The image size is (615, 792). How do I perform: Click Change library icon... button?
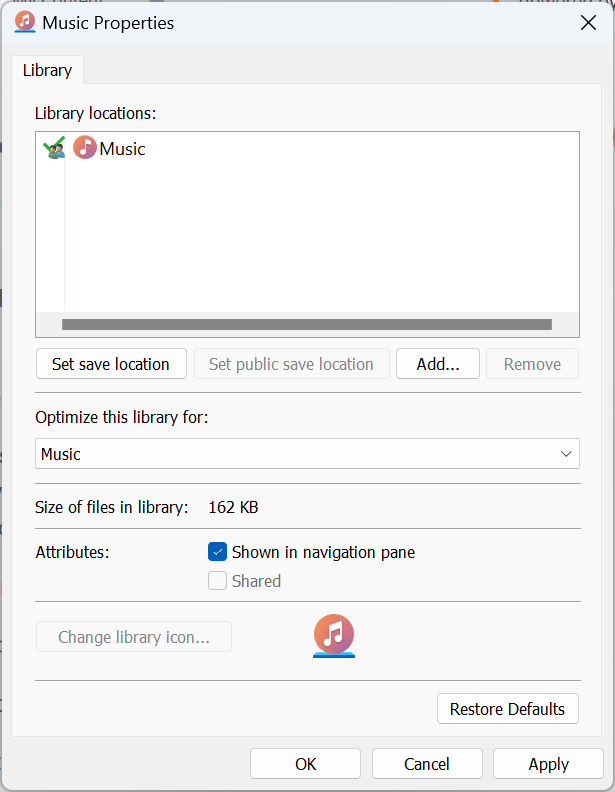134,637
